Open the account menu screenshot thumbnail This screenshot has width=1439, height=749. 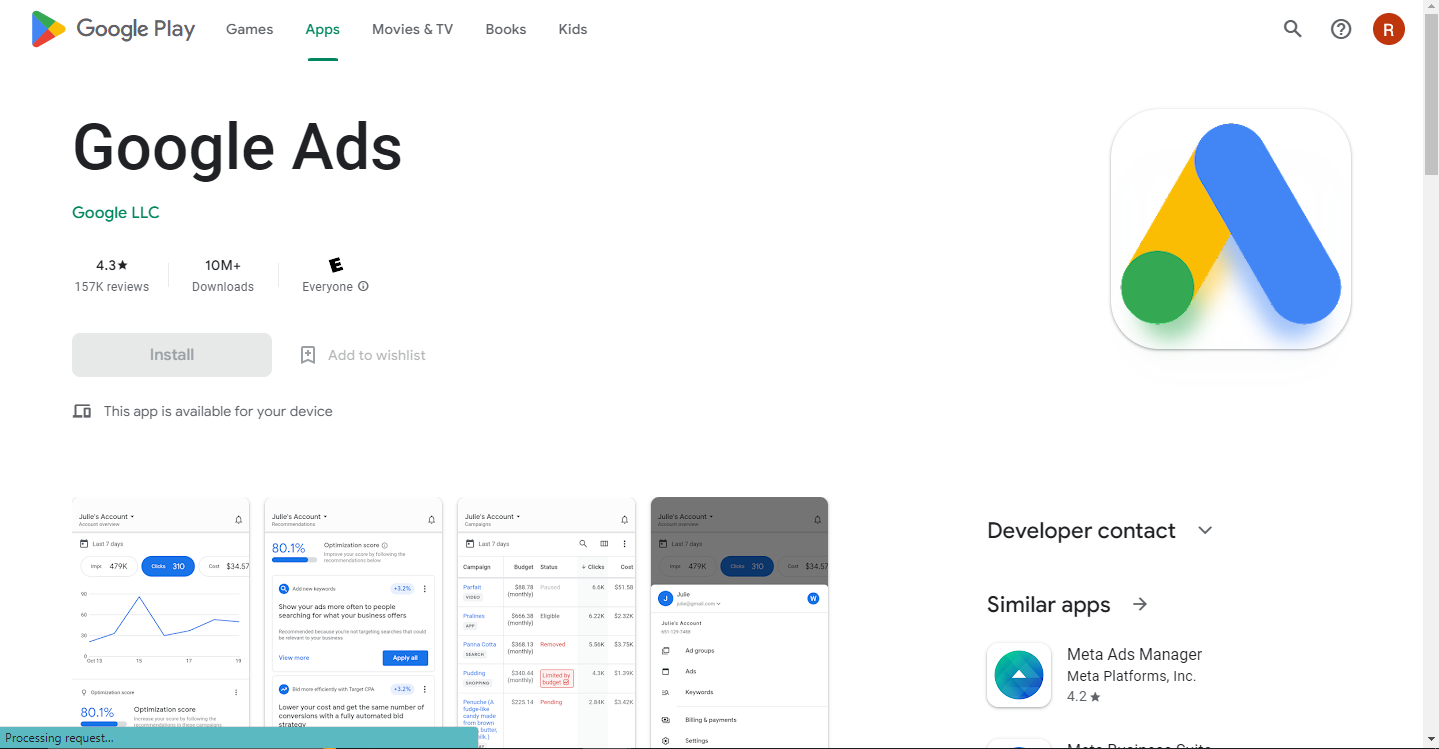(739, 622)
